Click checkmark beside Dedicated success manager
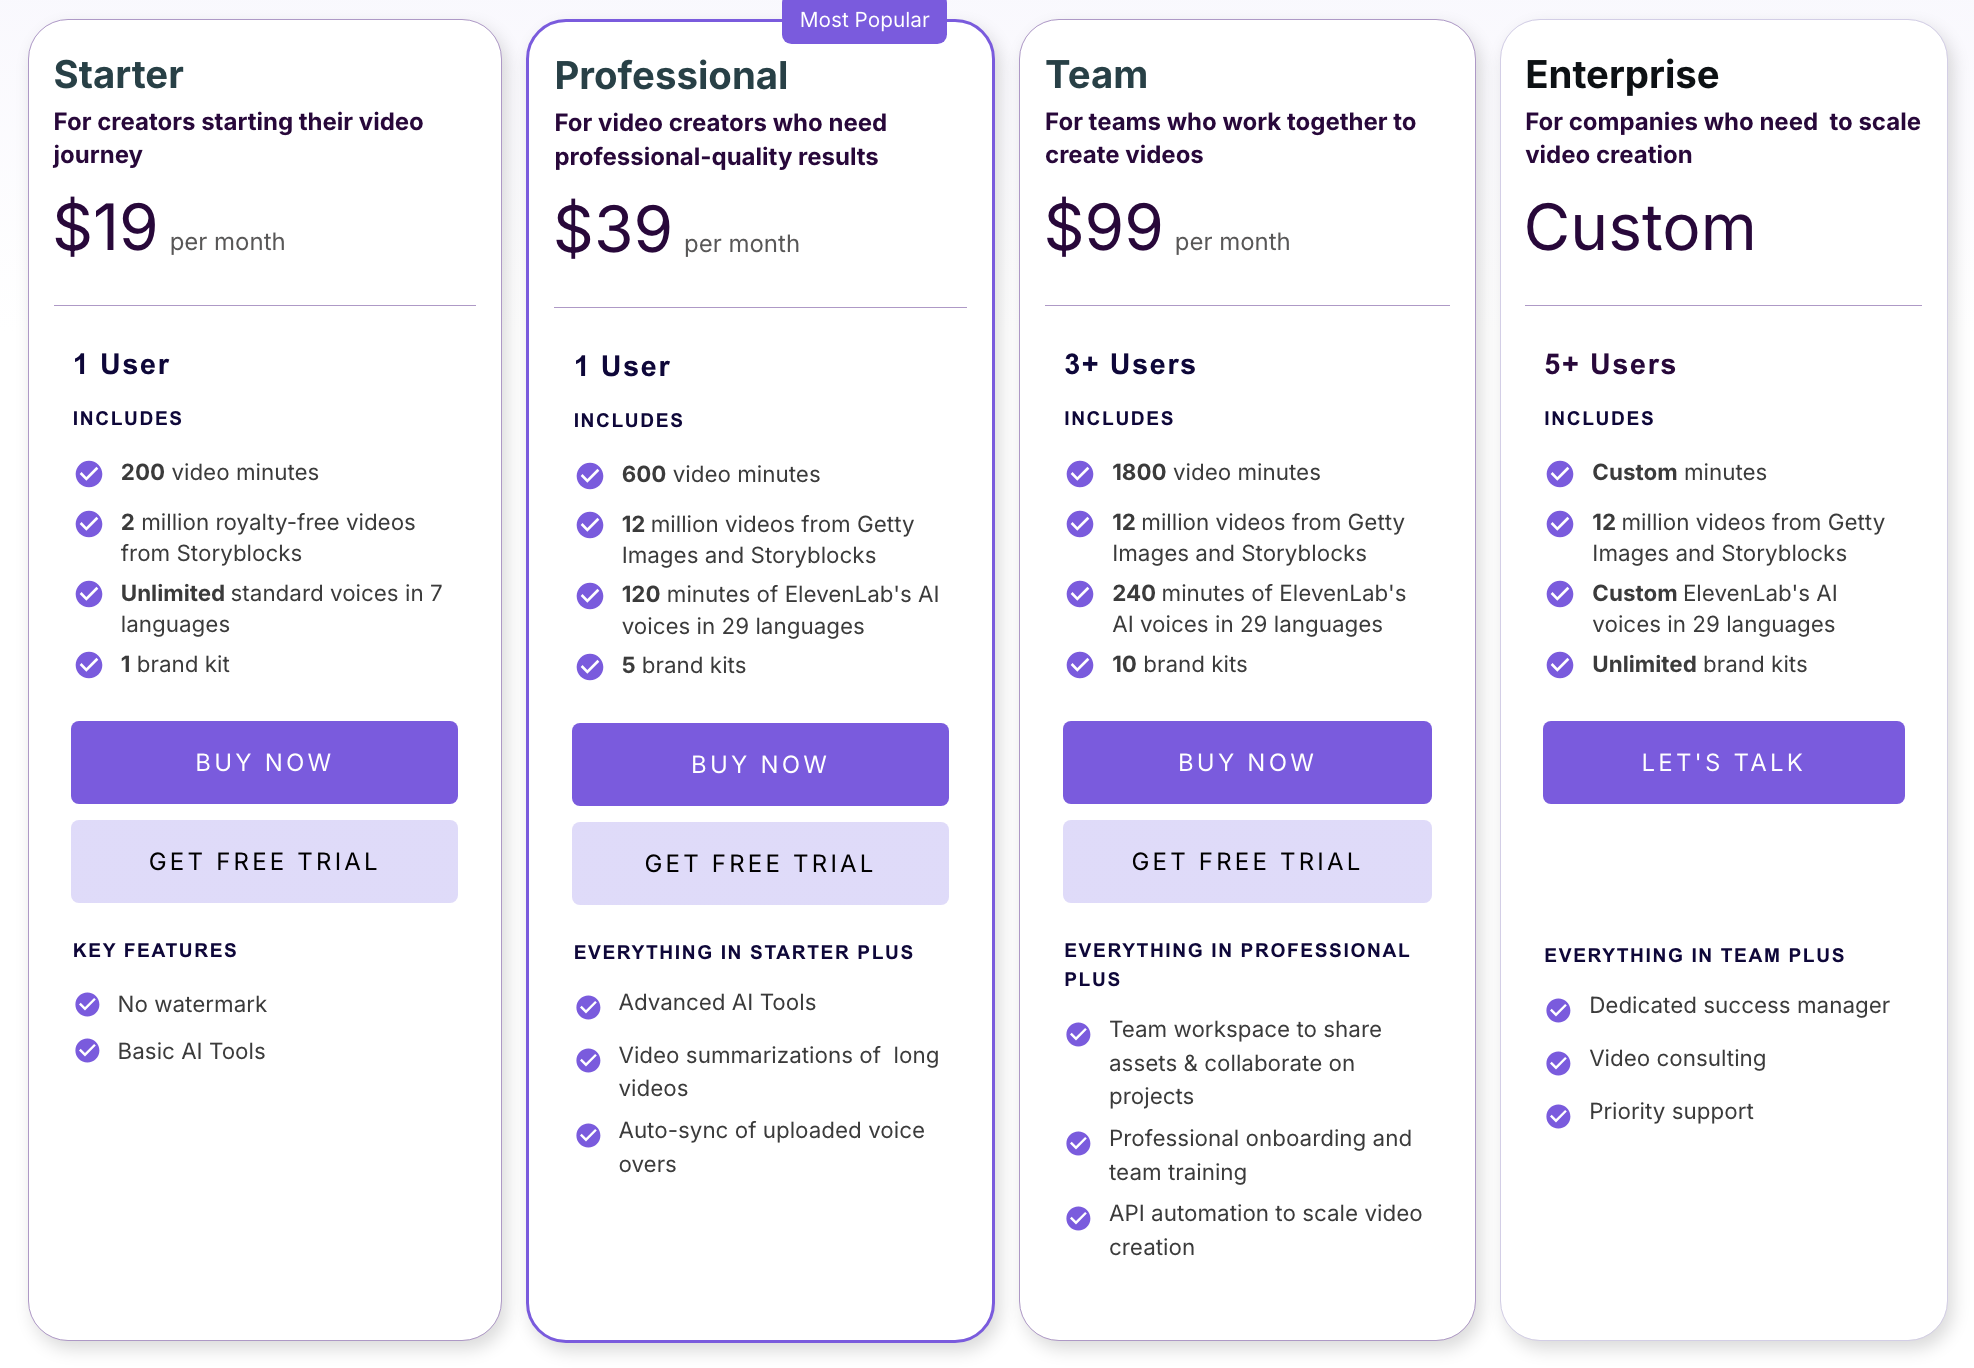This screenshot has width=1974, height=1368. (1558, 1009)
